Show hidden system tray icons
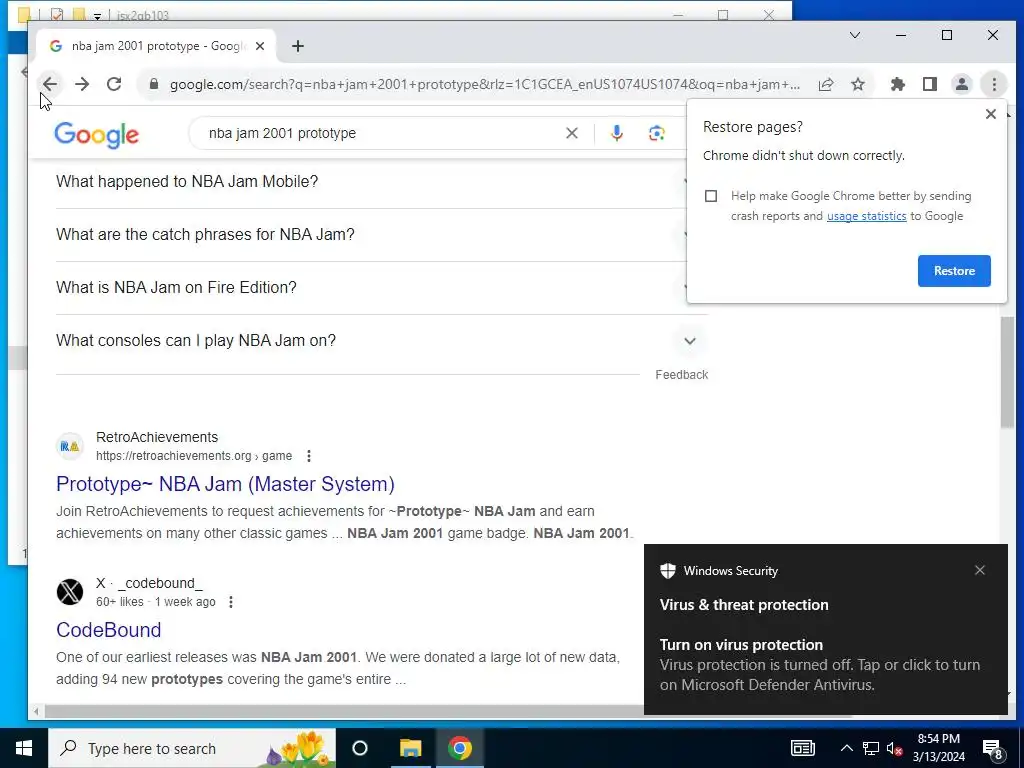The width and height of the screenshot is (1024, 768). click(x=846, y=748)
